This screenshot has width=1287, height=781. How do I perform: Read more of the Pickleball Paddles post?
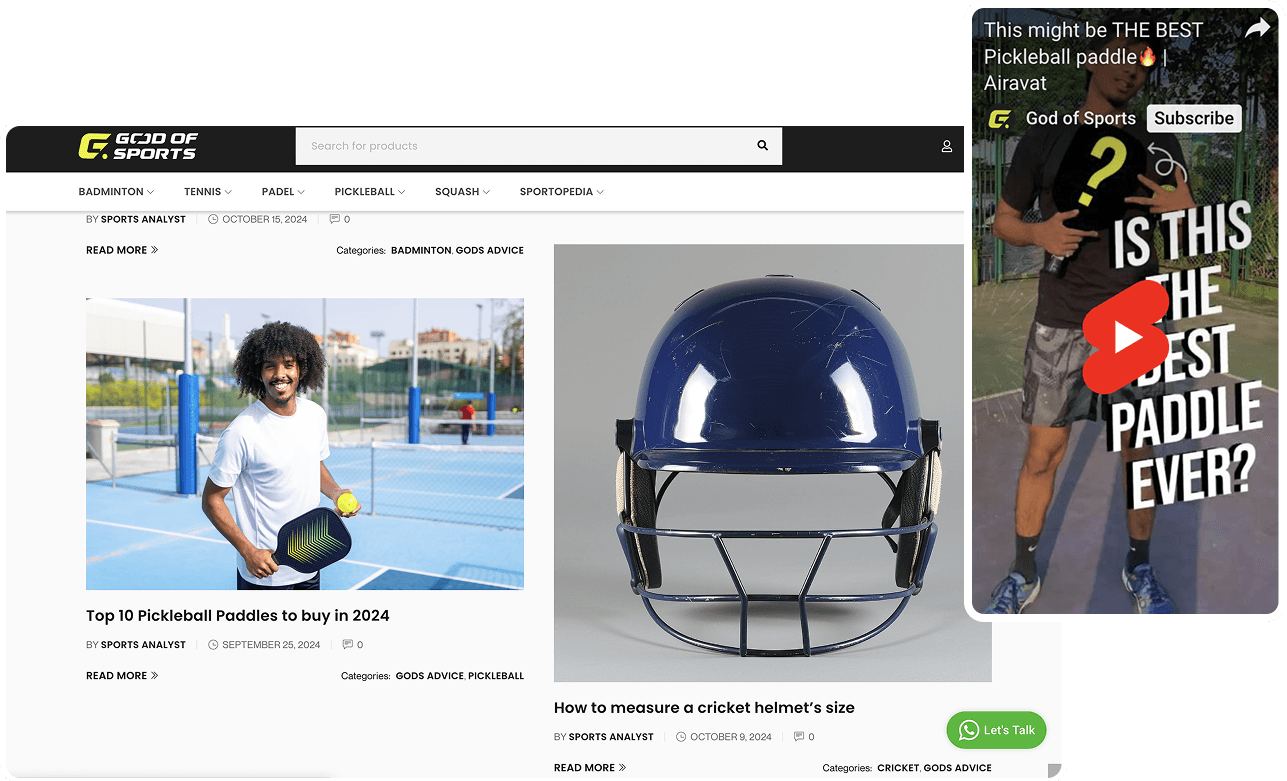click(x=122, y=676)
